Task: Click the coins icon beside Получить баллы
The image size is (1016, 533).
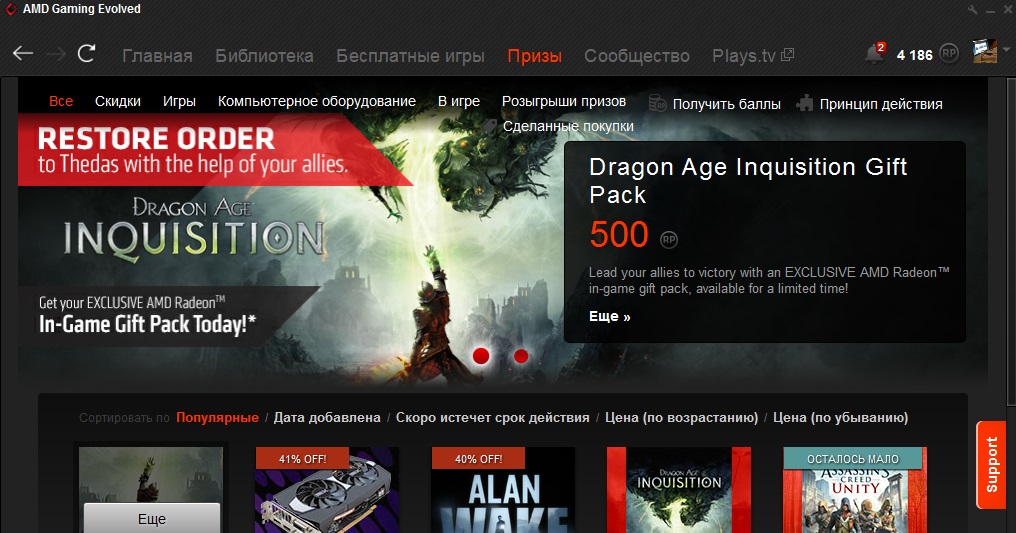Action: point(657,103)
